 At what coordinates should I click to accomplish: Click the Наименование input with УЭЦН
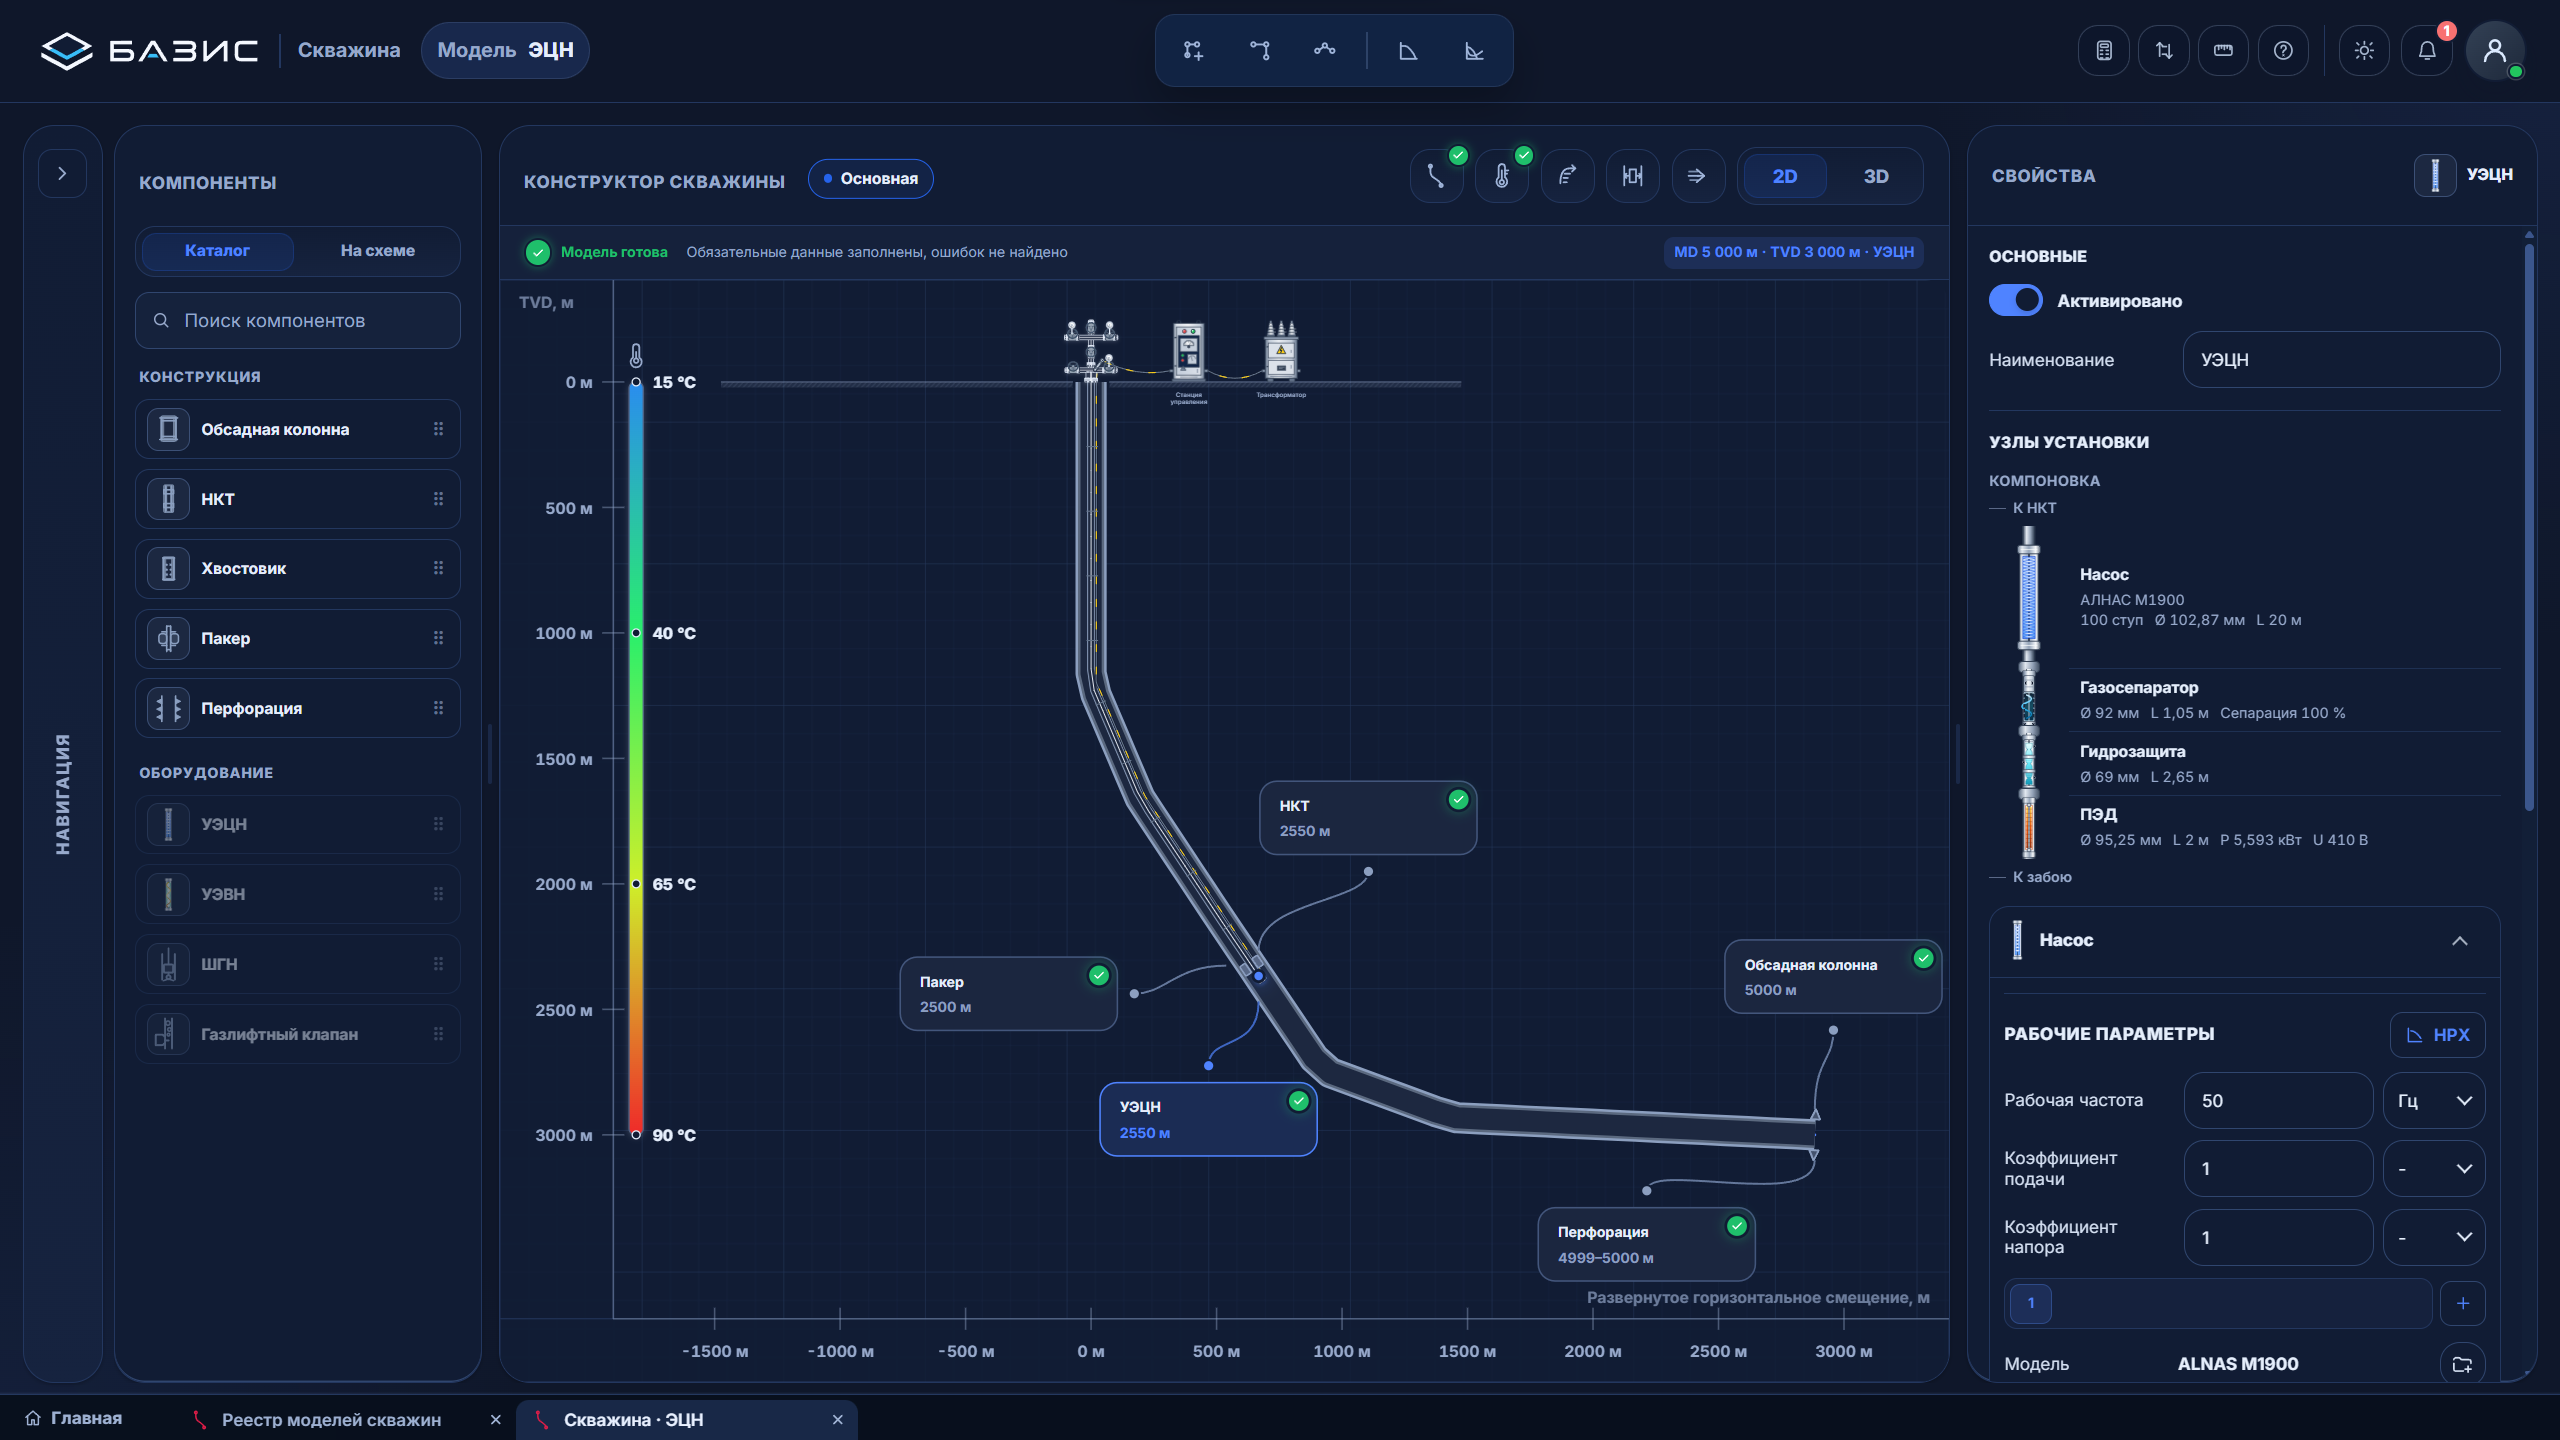point(2341,360)
